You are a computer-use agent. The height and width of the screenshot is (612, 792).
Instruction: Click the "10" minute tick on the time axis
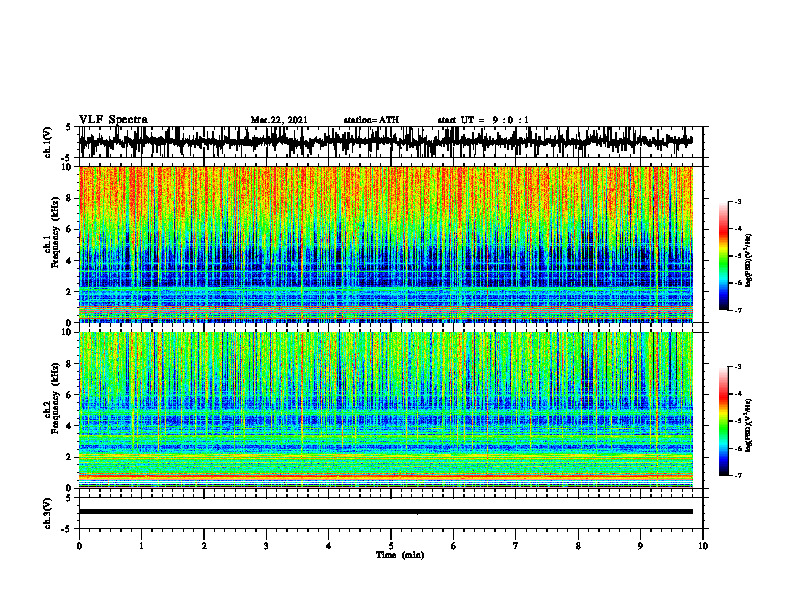(703, 546)
